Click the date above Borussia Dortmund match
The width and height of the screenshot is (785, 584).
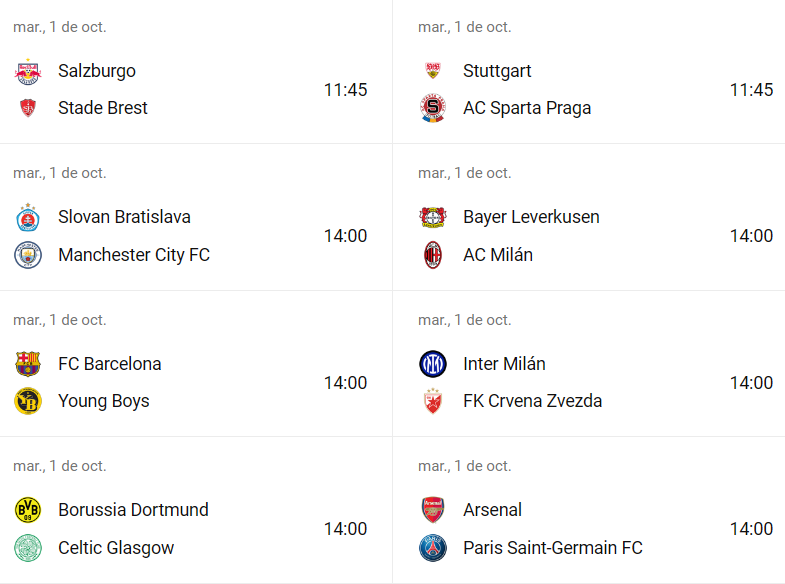(x=59, y=466)
